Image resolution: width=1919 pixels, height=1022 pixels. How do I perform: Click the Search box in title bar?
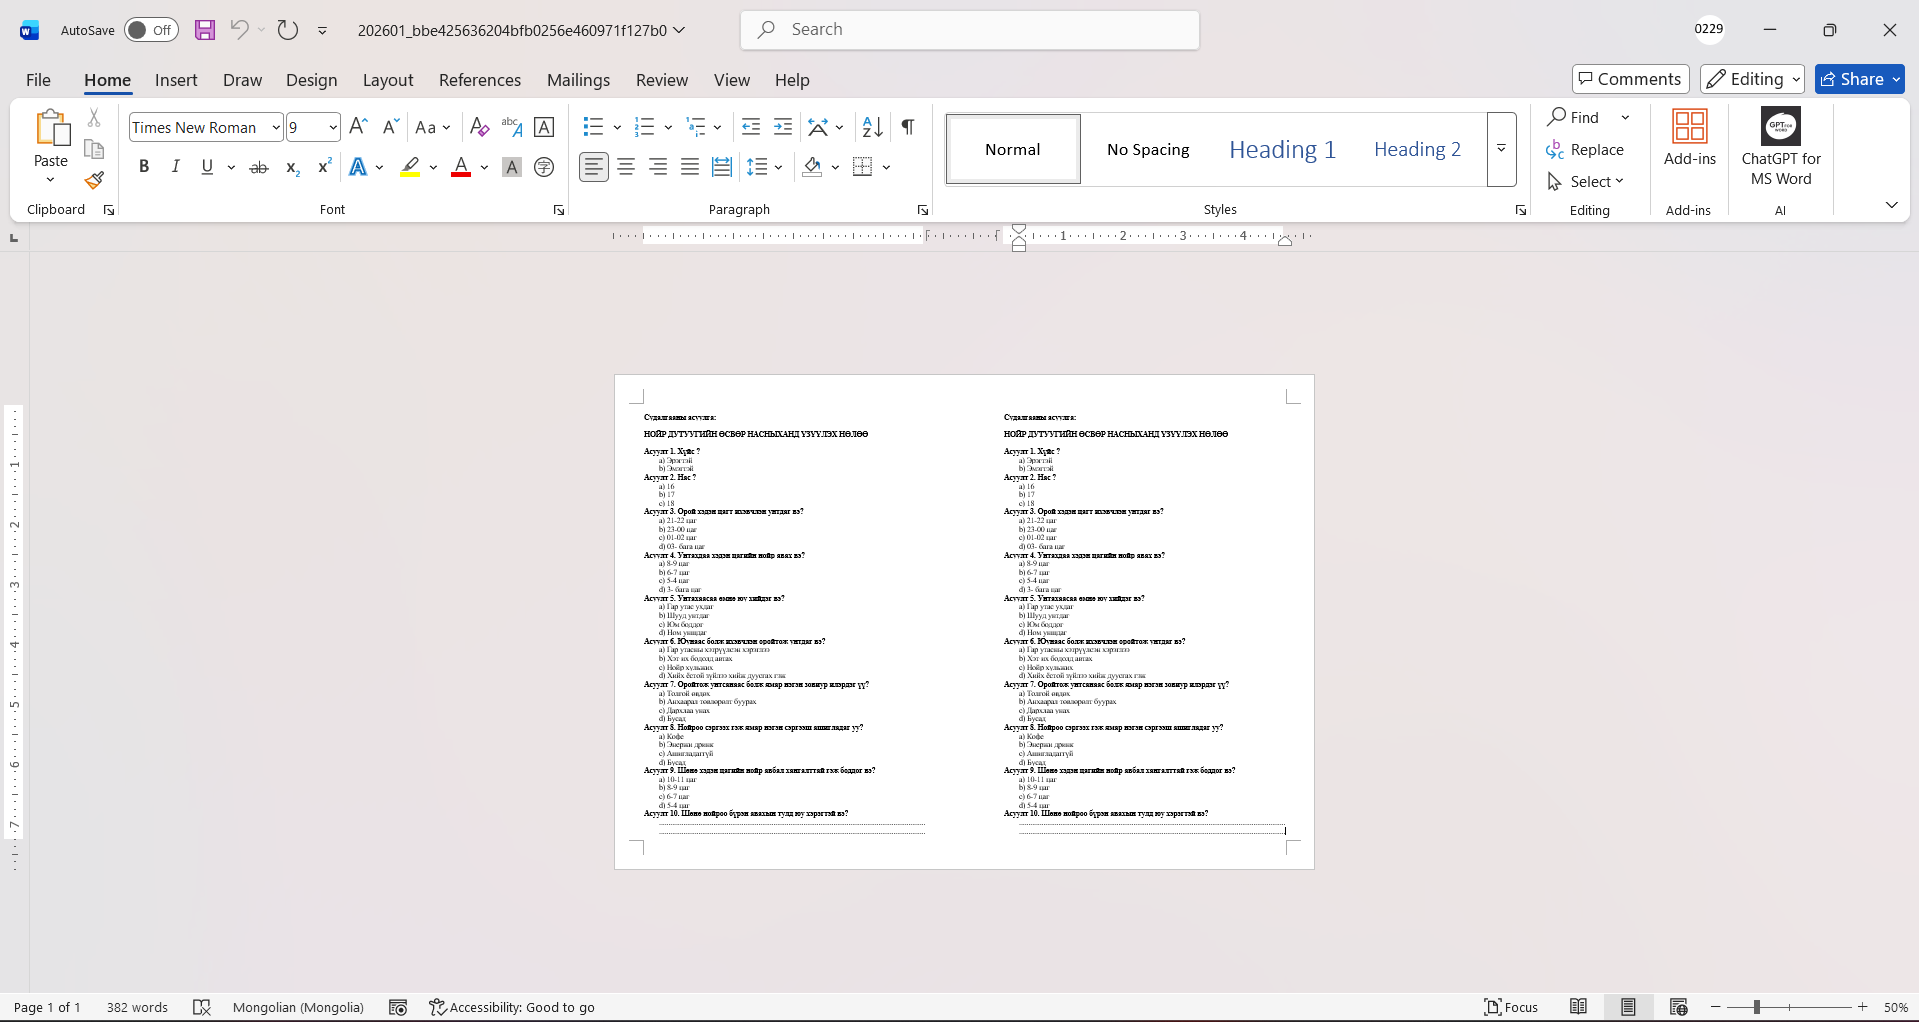970,30
